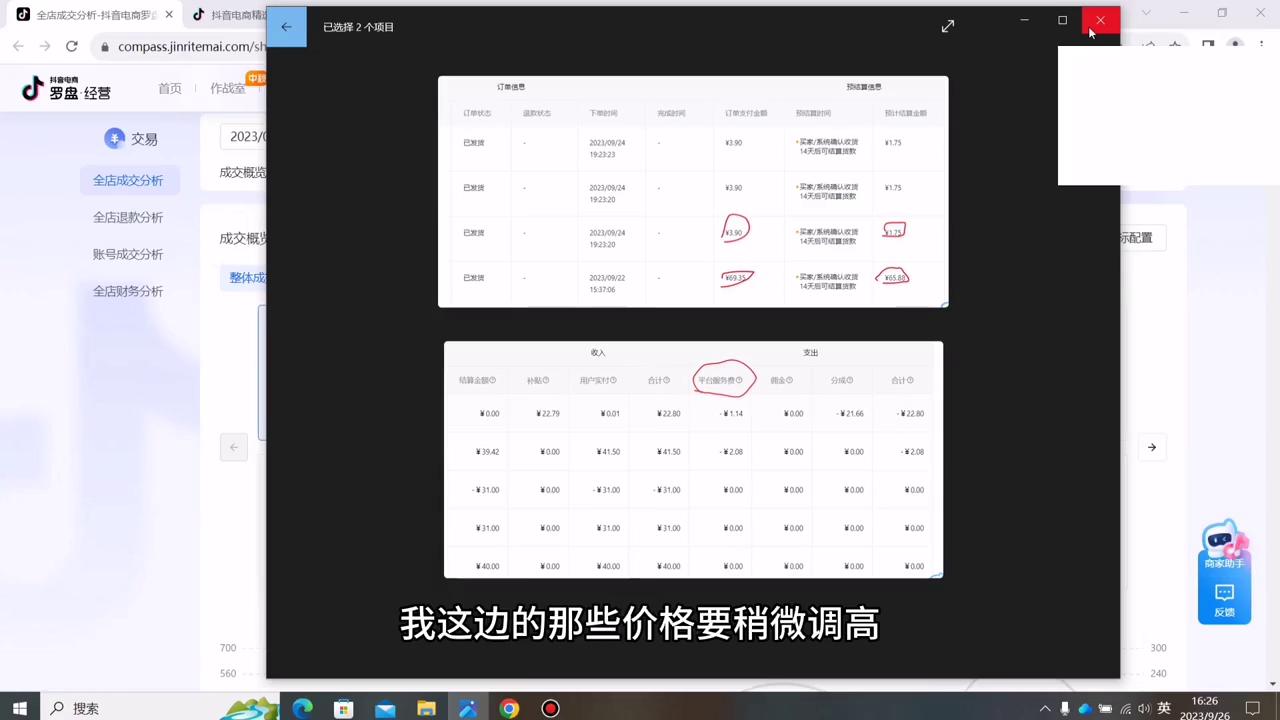The image size is (1280, 720).
Task: Click the 反馈 feedback icon
Action: click(1224, 593)
